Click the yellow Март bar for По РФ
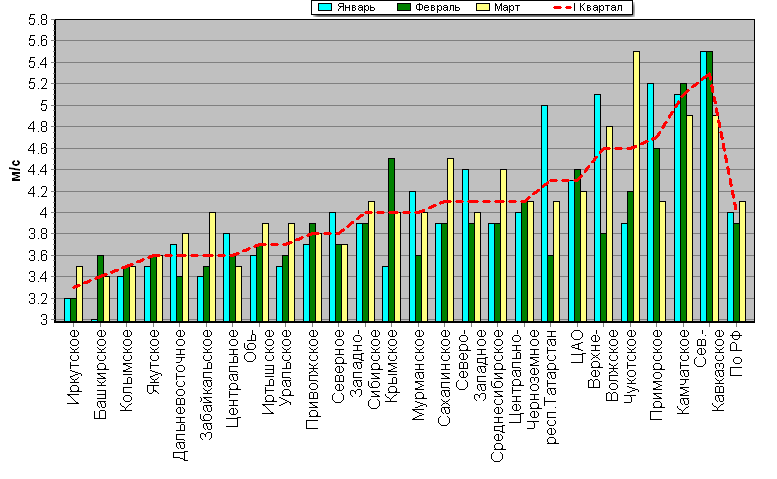Screen dimensions: 777x479 click(742, 261)
